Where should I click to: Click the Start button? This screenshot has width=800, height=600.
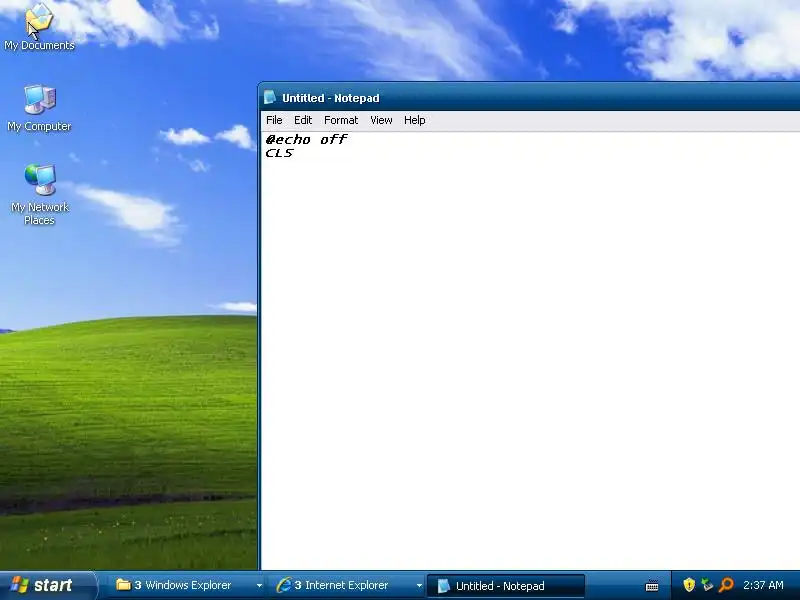coord(47,585)
